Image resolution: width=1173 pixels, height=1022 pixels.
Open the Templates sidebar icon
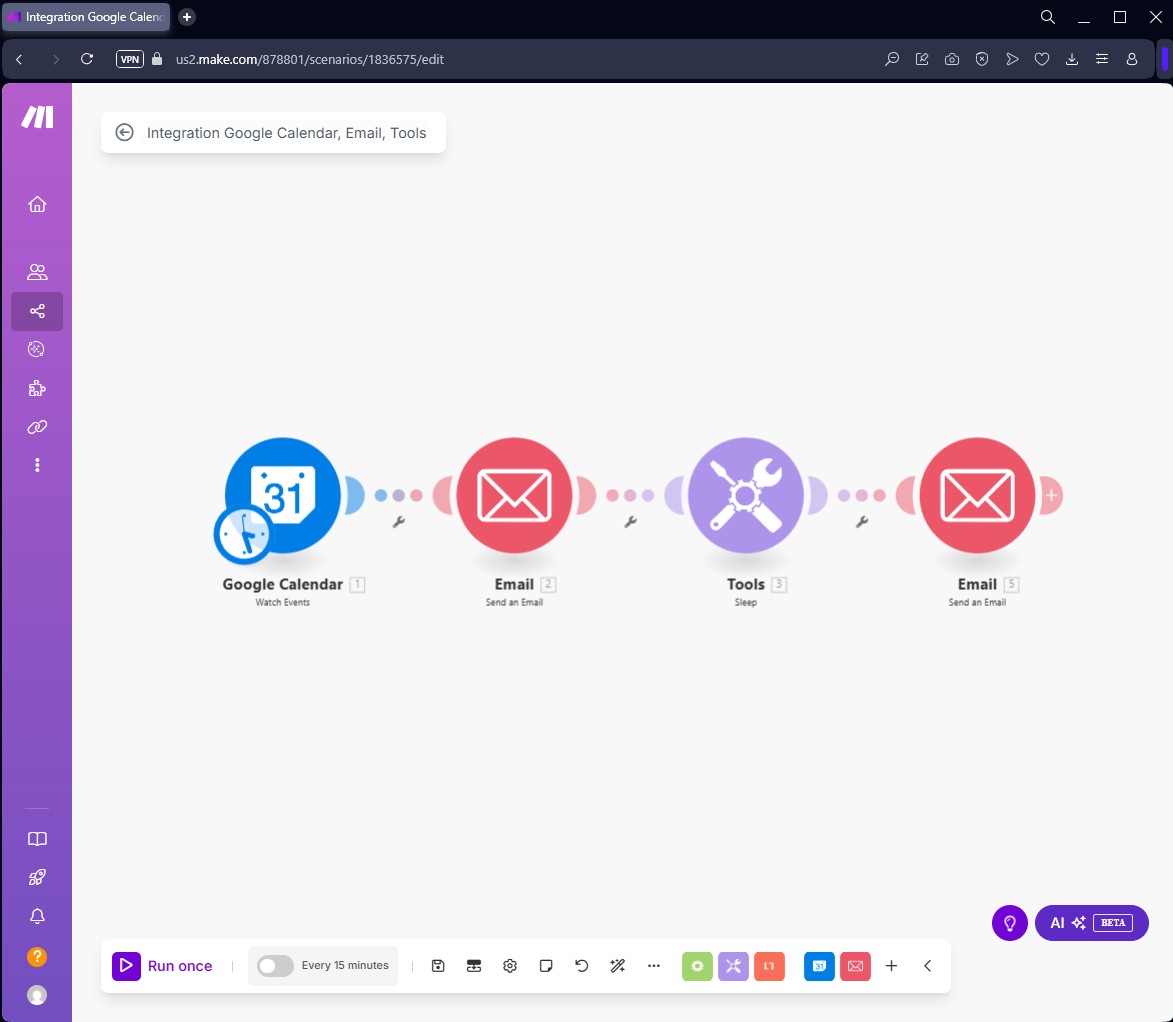(37, 349)
